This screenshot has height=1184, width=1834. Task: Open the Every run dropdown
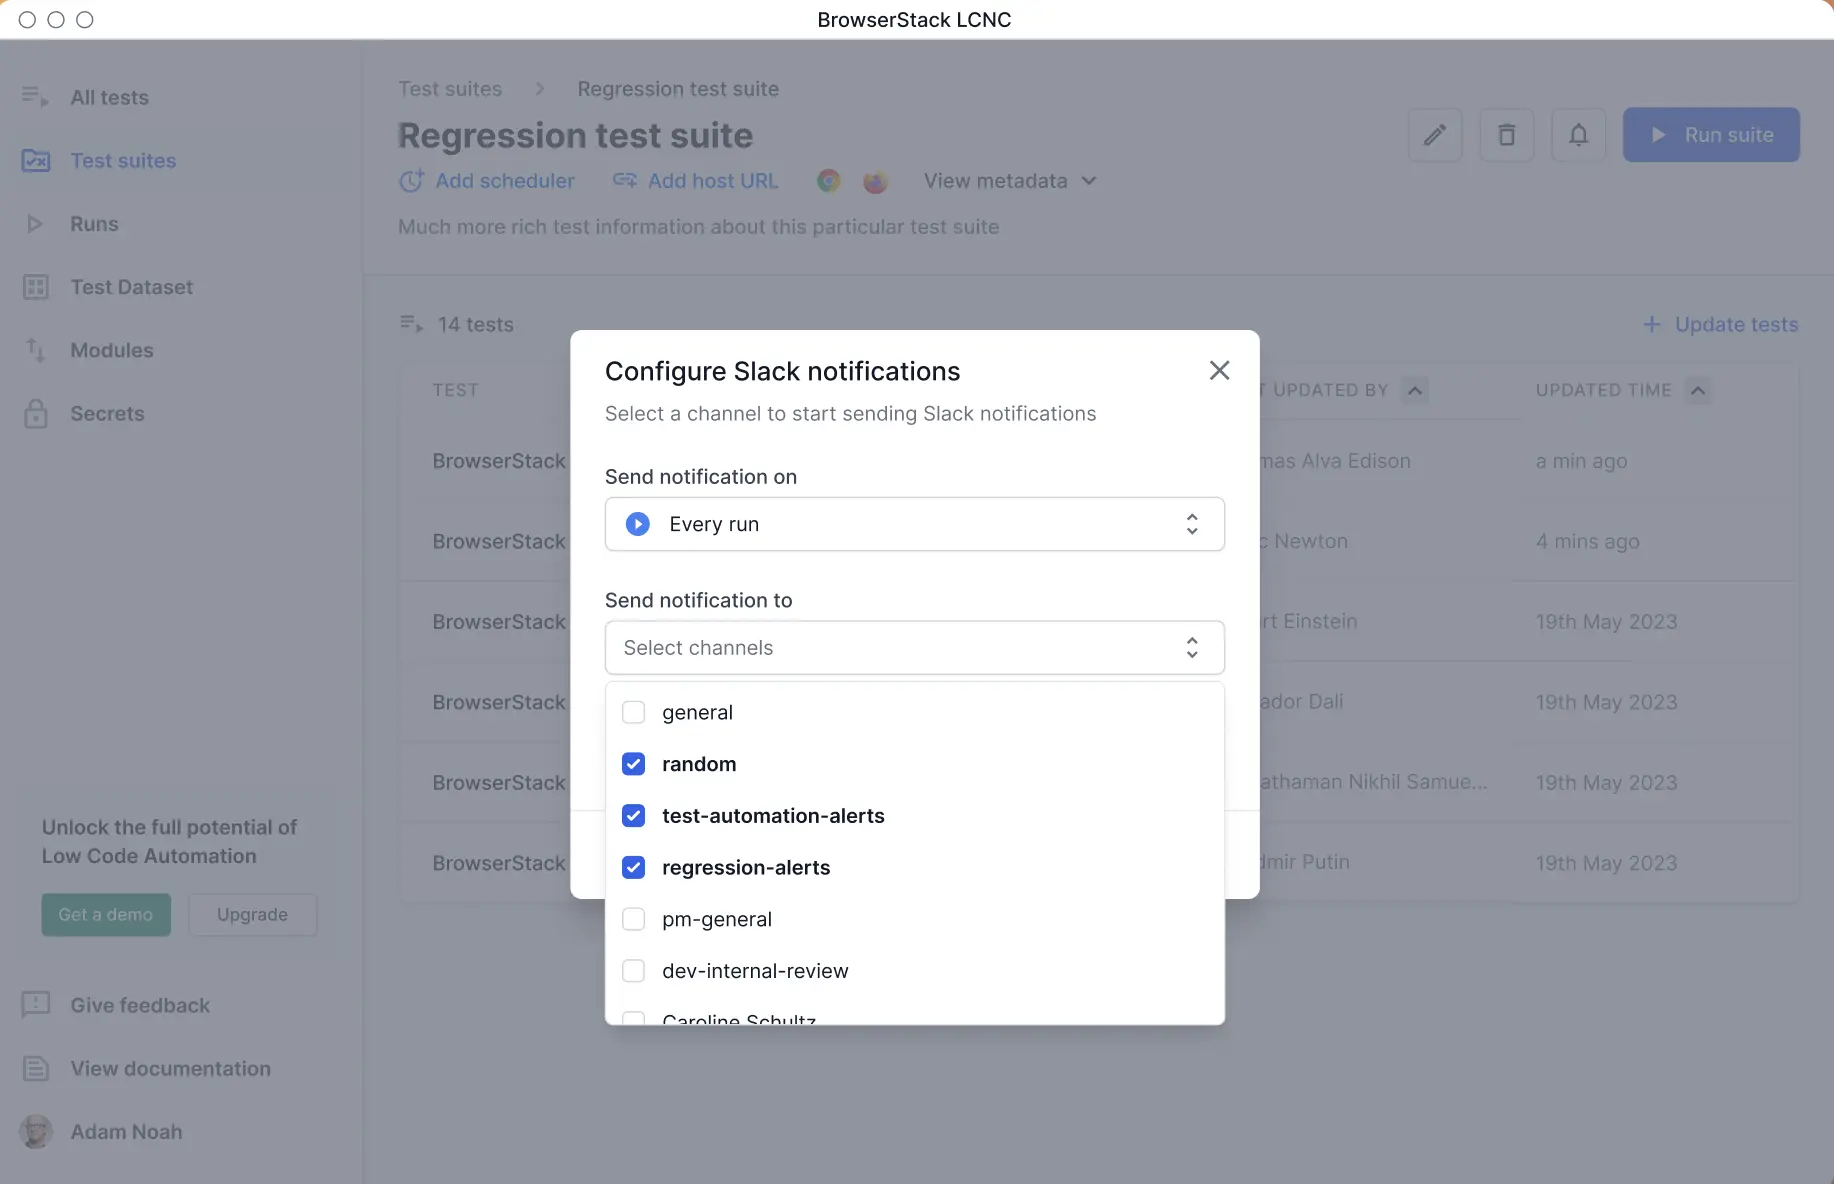point(914,524)
